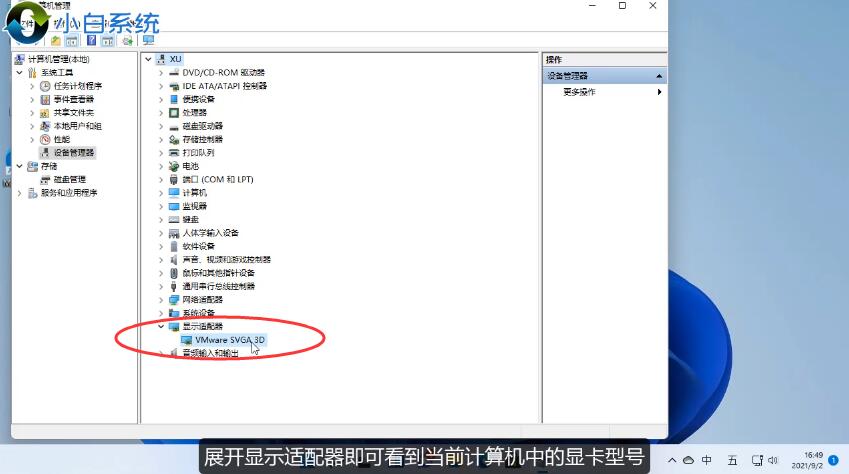Click the 鼠标和其他指针设备 mouse icon
Screen dimensions: 849x474
(x=174, y=273)
